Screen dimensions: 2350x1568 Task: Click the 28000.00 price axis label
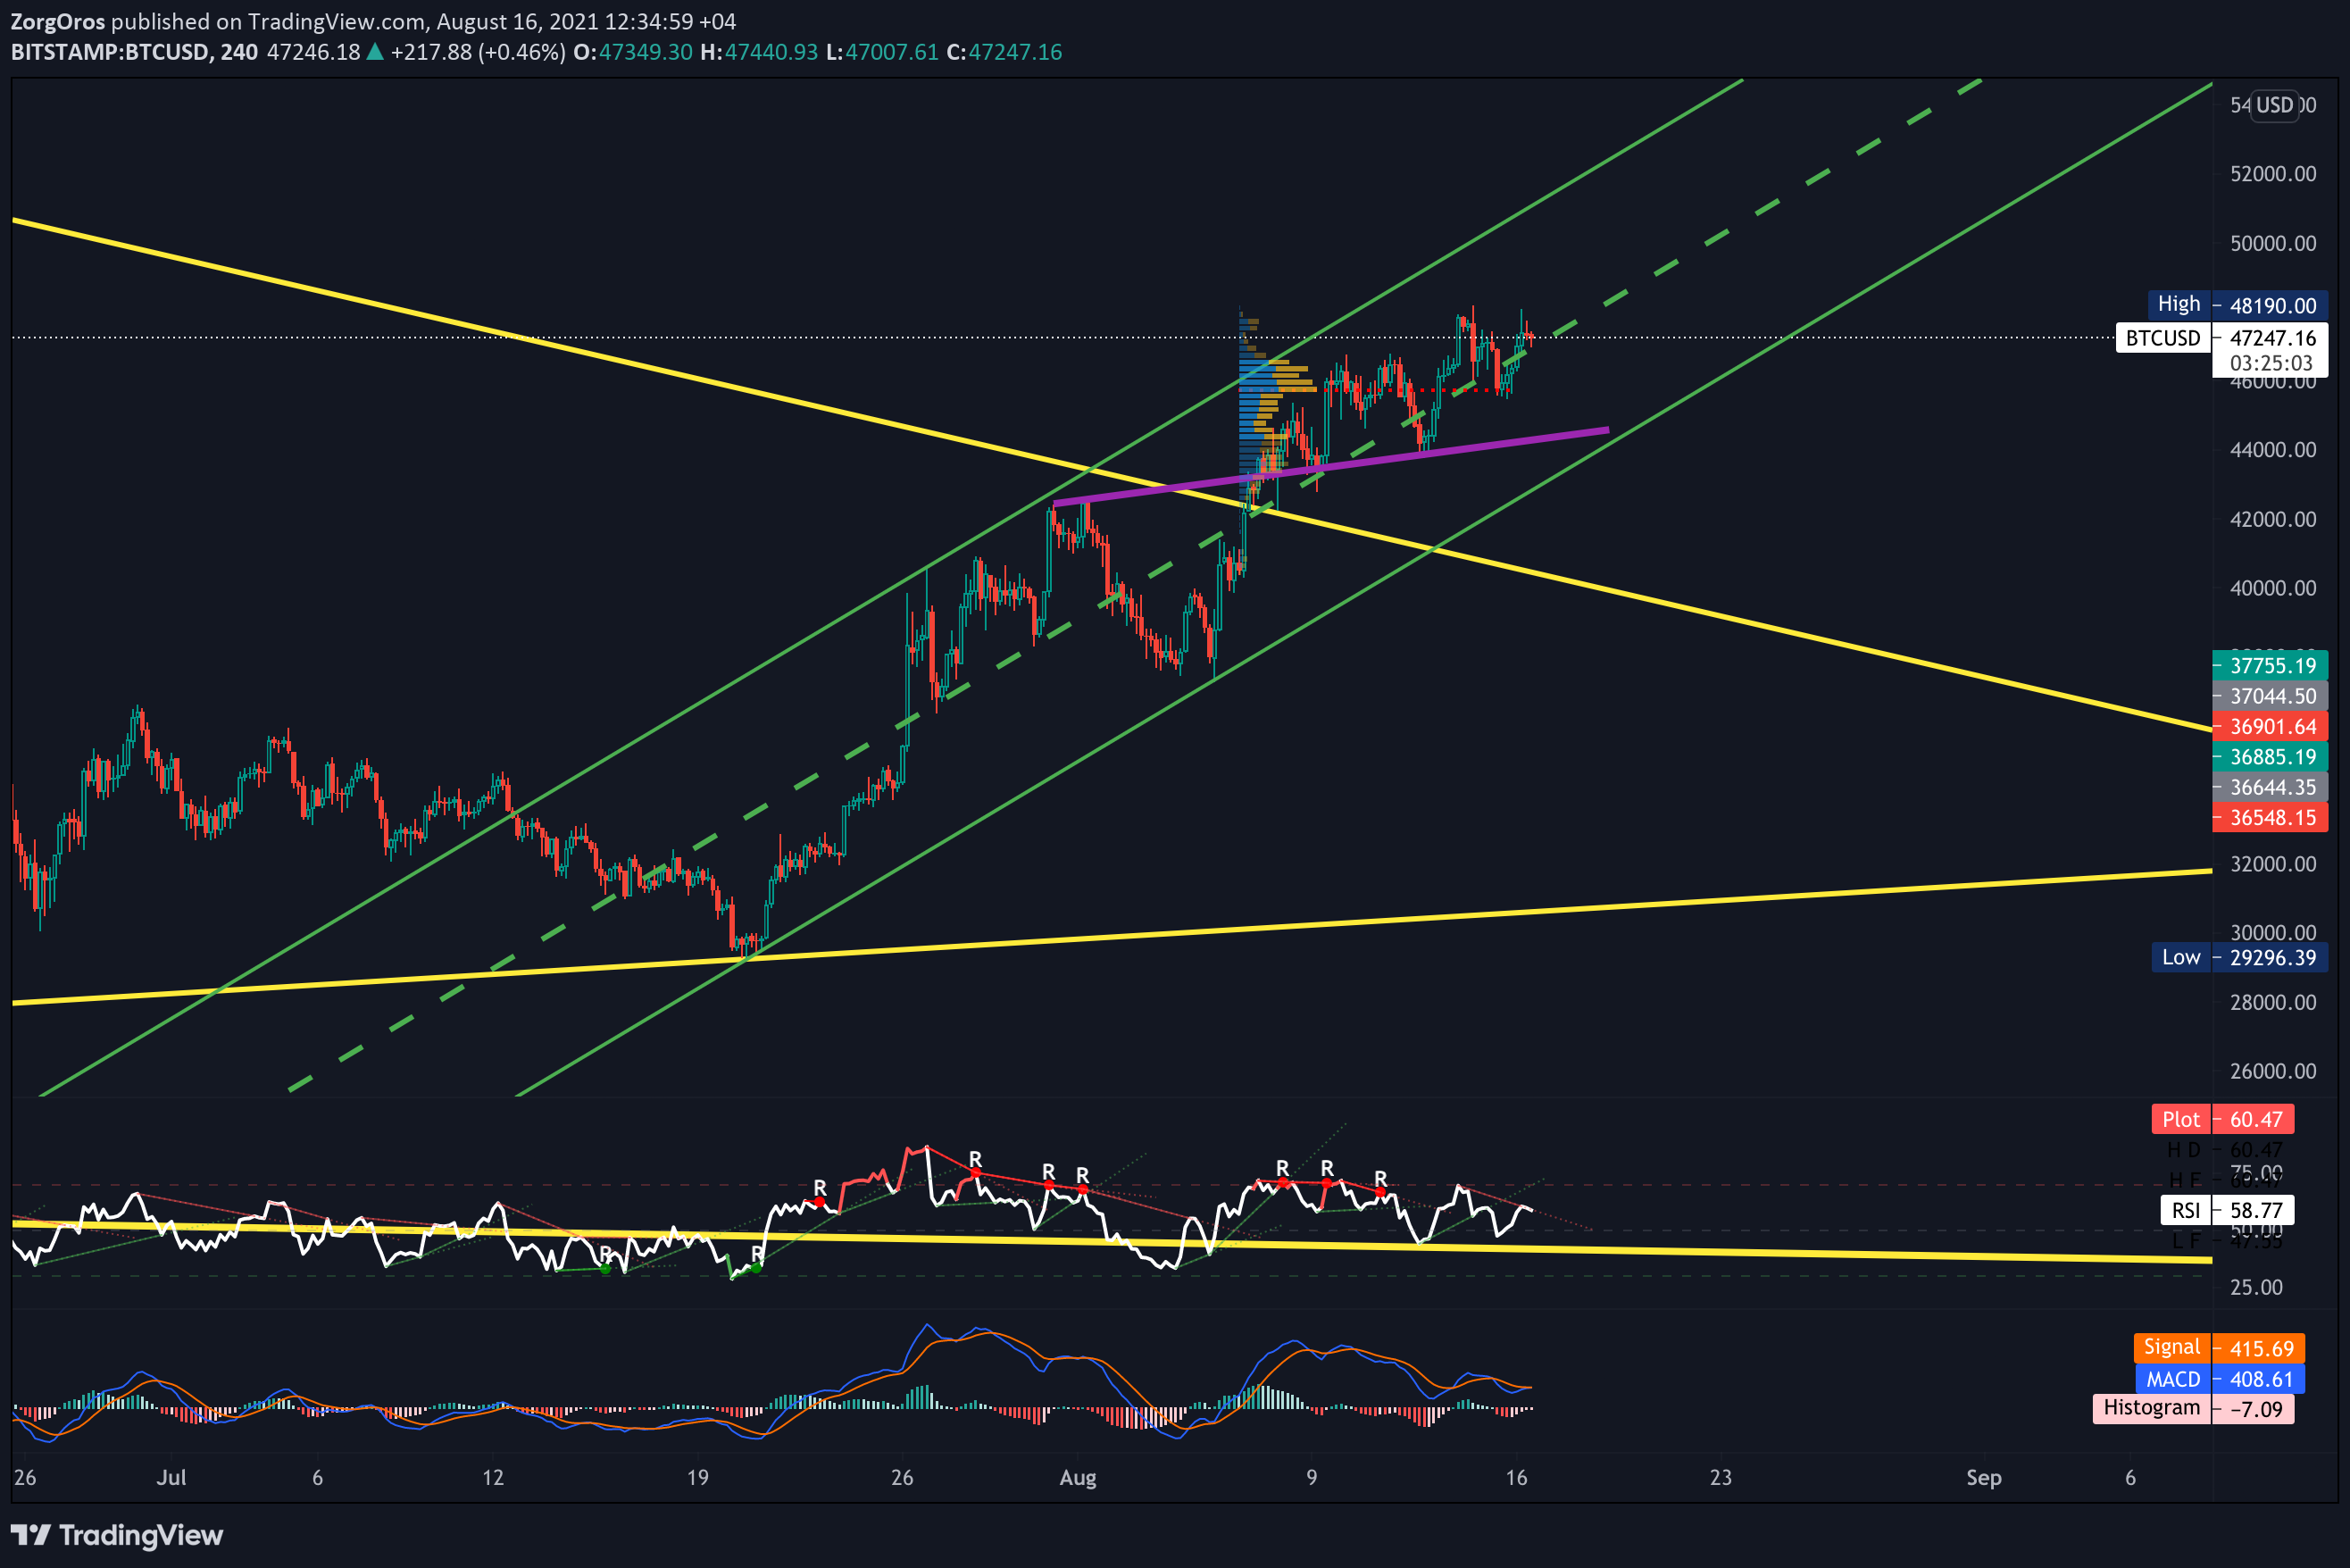pos(2272,1002)
